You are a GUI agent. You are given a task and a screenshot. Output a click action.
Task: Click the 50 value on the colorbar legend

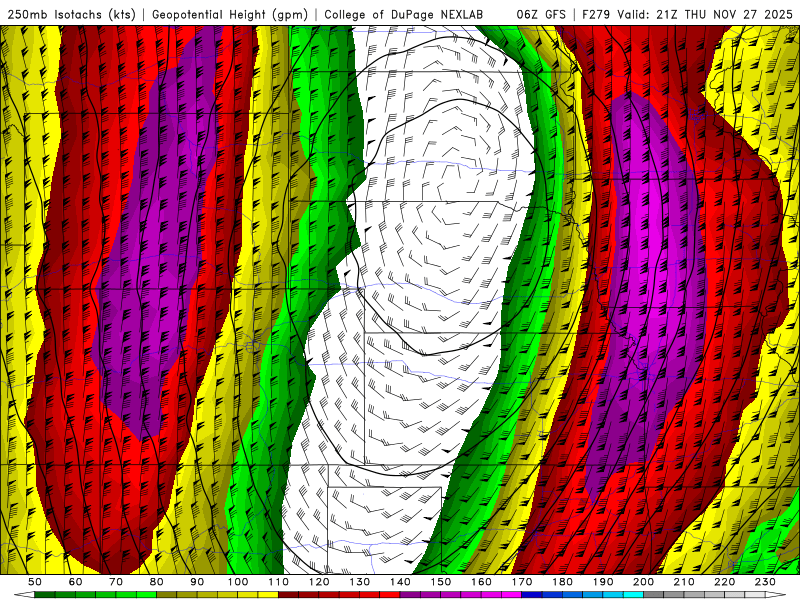tap(35, 582)
